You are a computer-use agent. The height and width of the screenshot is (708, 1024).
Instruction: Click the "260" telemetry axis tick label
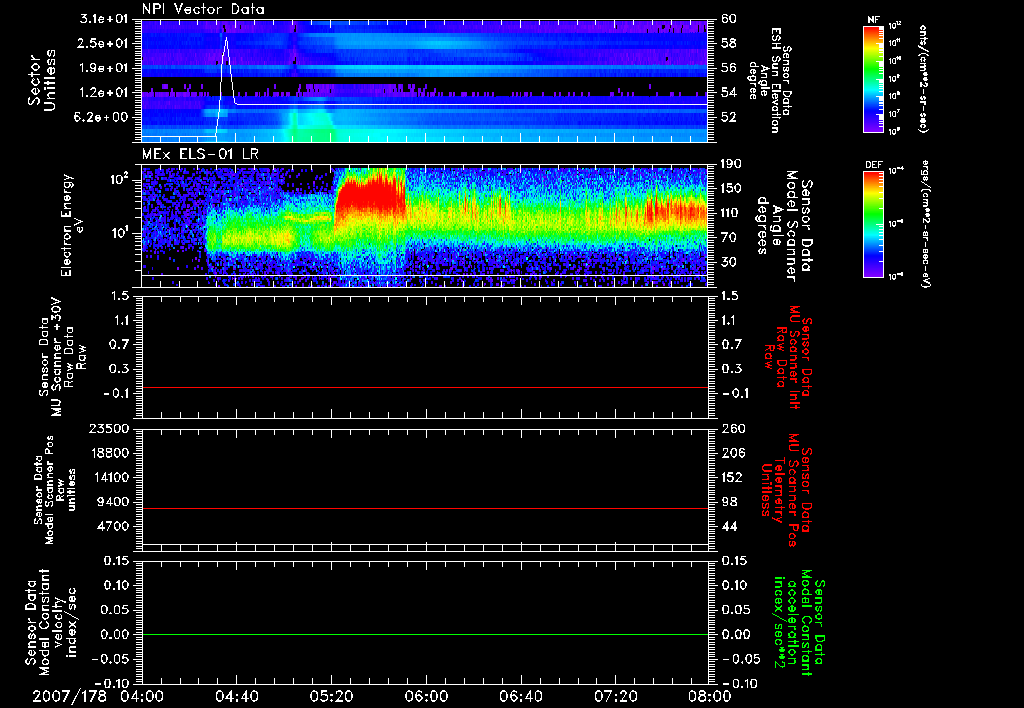coord(733,428)
